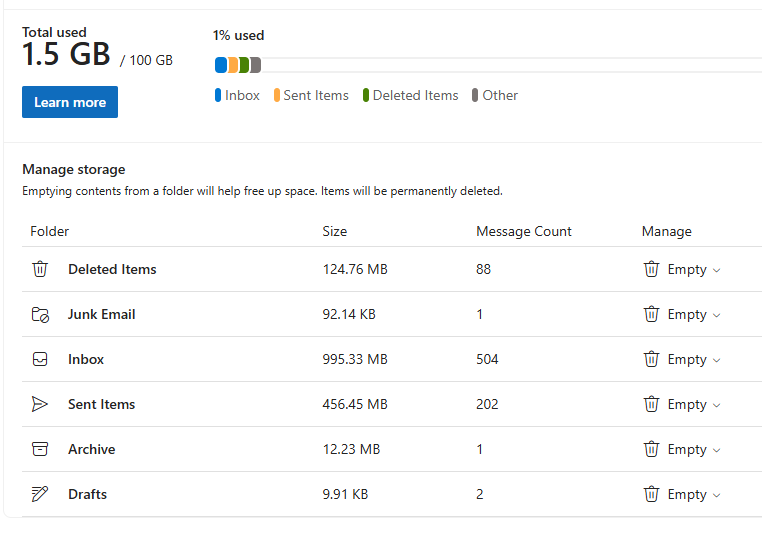
Task: Expand Empty chevron for Deleted Items
Action: point(716,270)
